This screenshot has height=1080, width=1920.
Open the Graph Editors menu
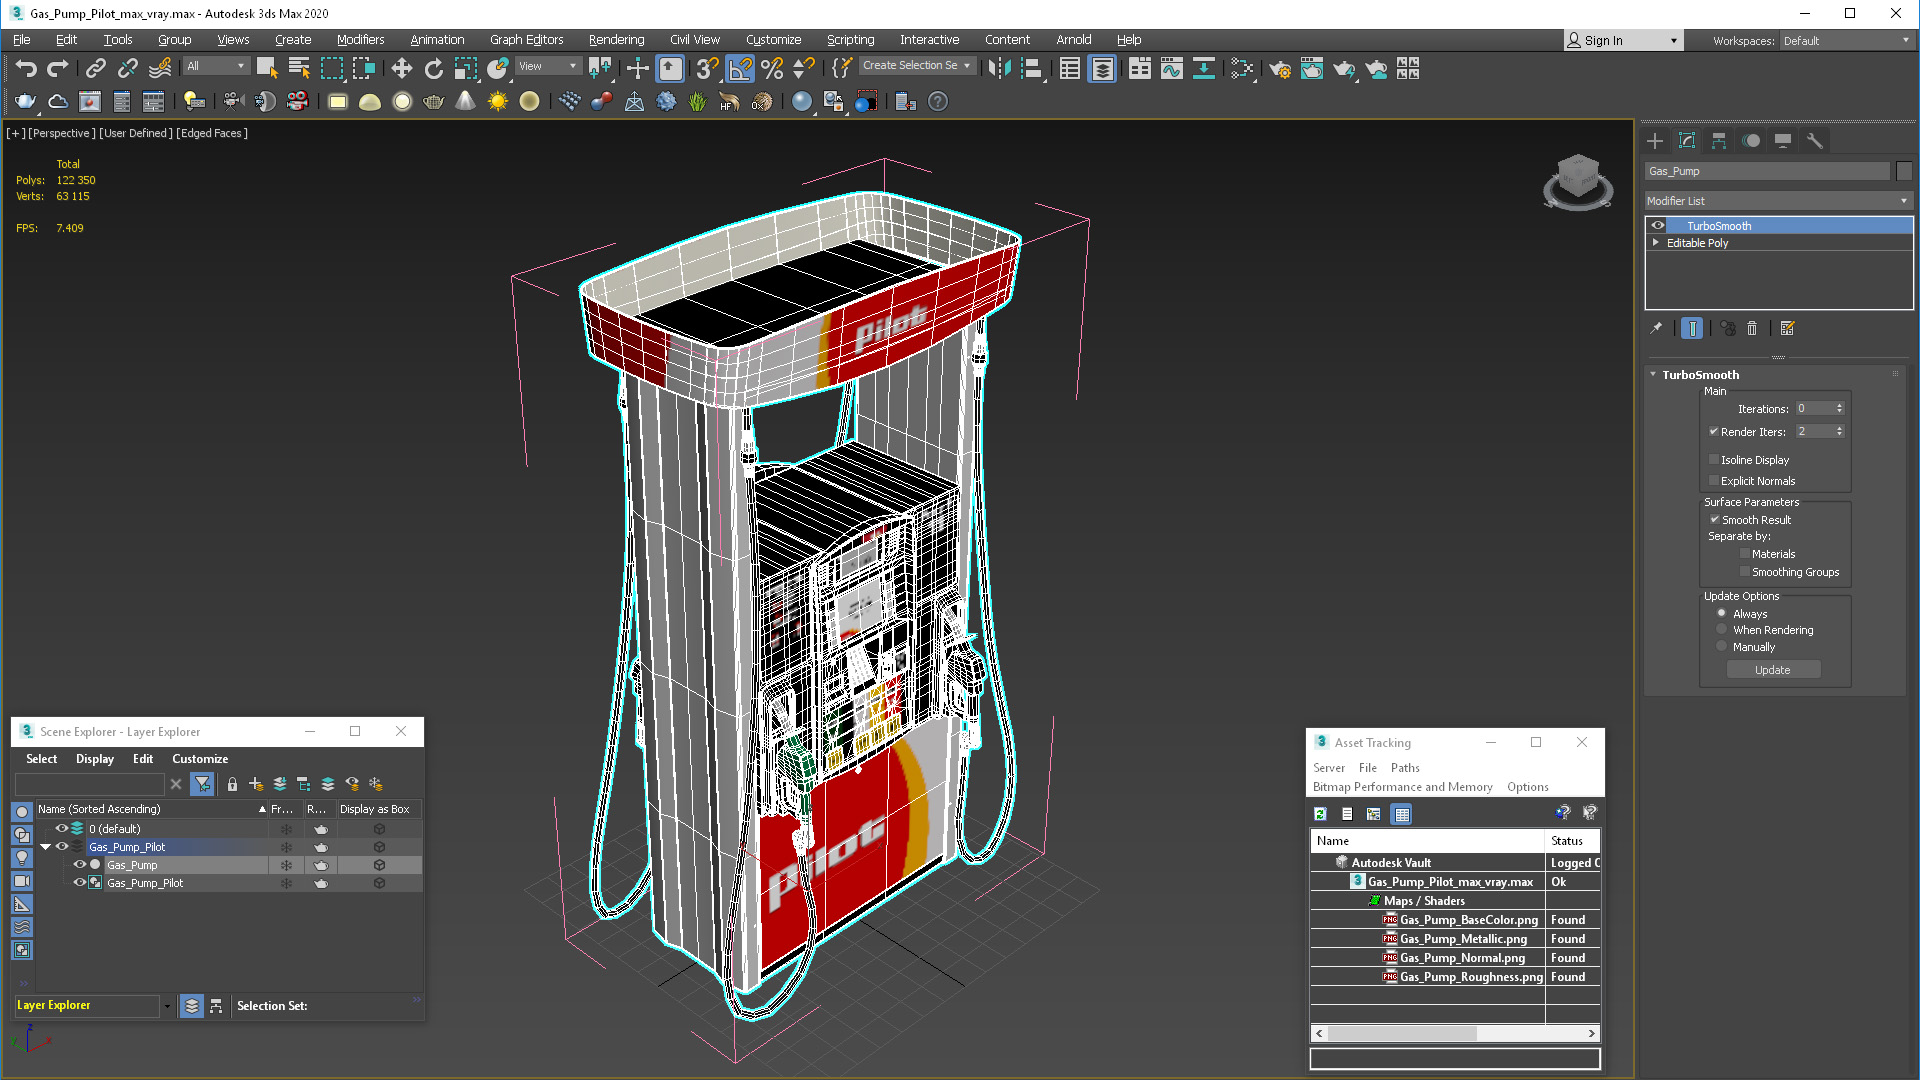click(x=526, y=40)
